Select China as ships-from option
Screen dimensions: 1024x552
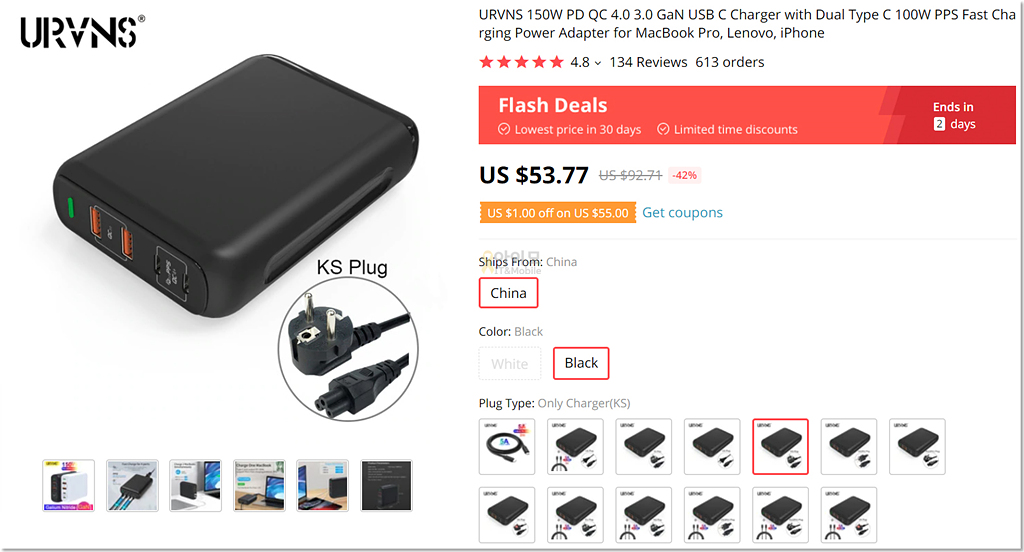pyautogui.click(x=508, y=293)
